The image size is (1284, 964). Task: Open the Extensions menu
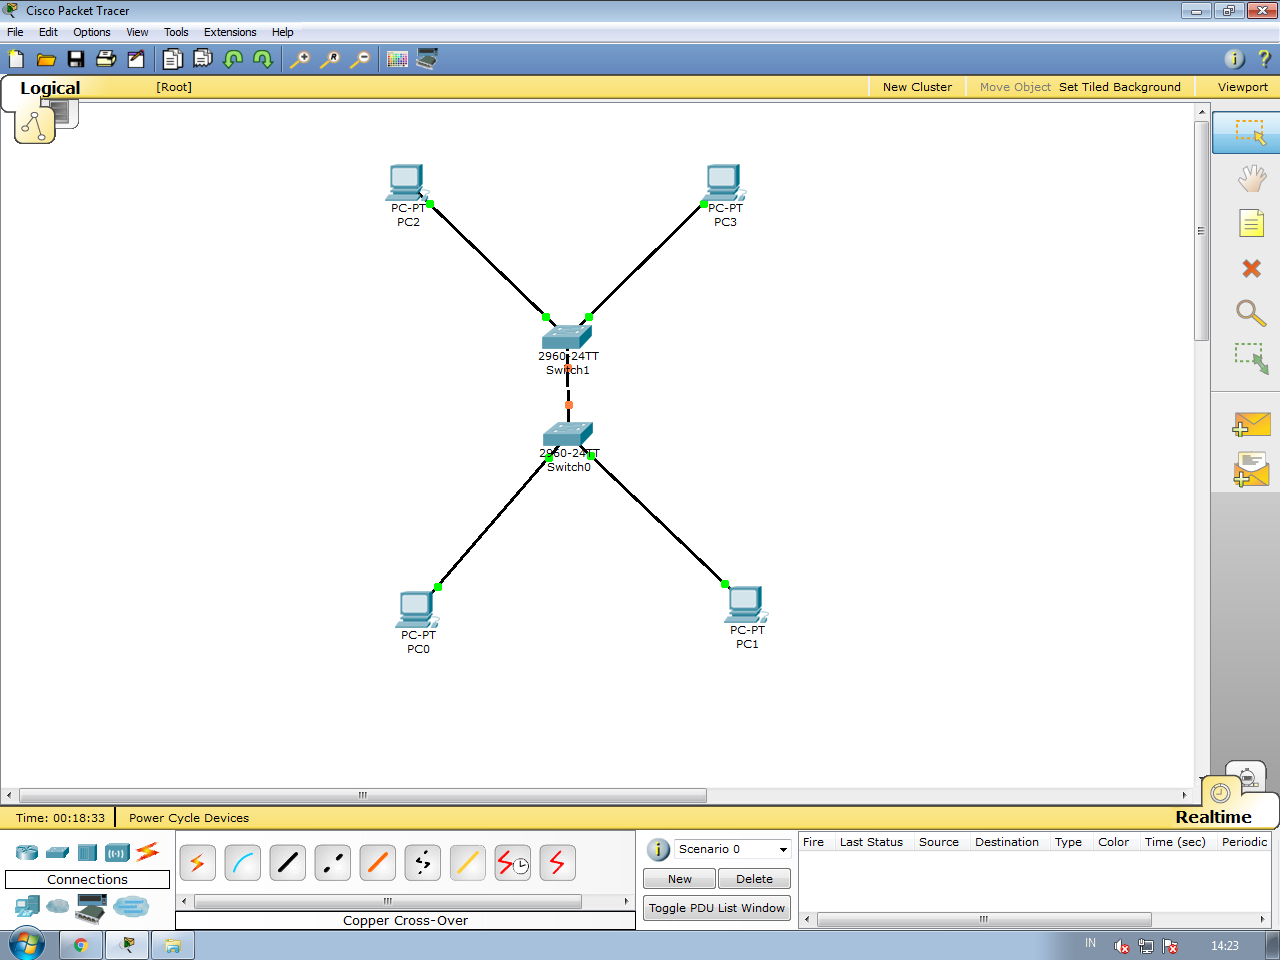[x=230, y=32]
